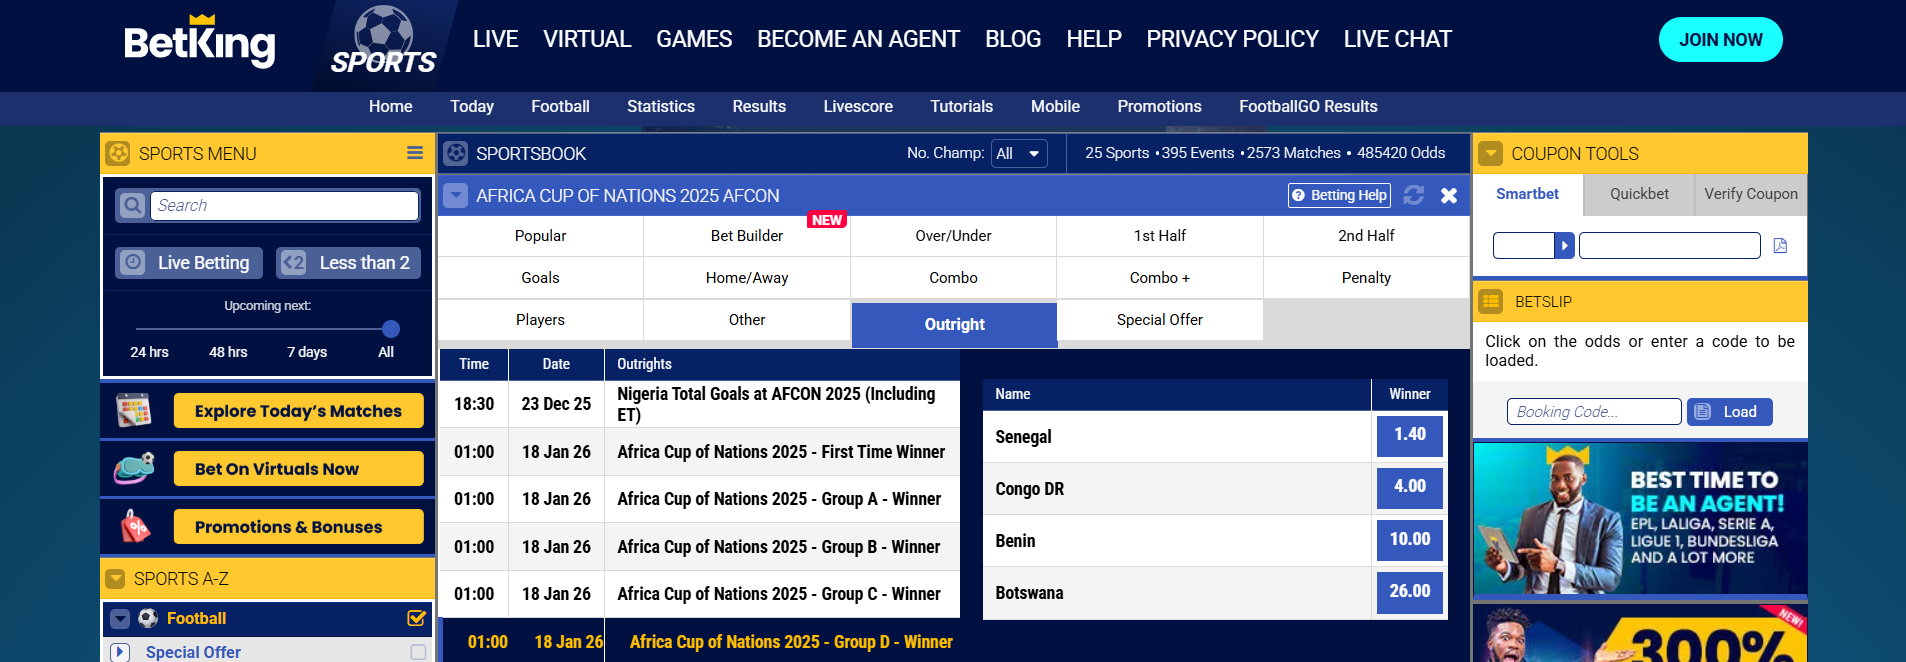1906x662 pixels.
Task: Click the Less than 2 odds icon
Action: pos(293,262)
